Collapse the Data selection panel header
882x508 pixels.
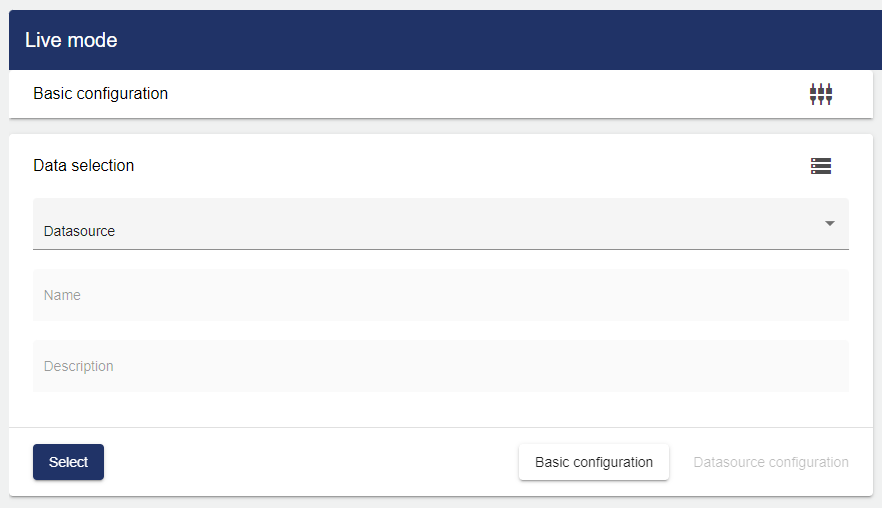click(x=440, y=166)
